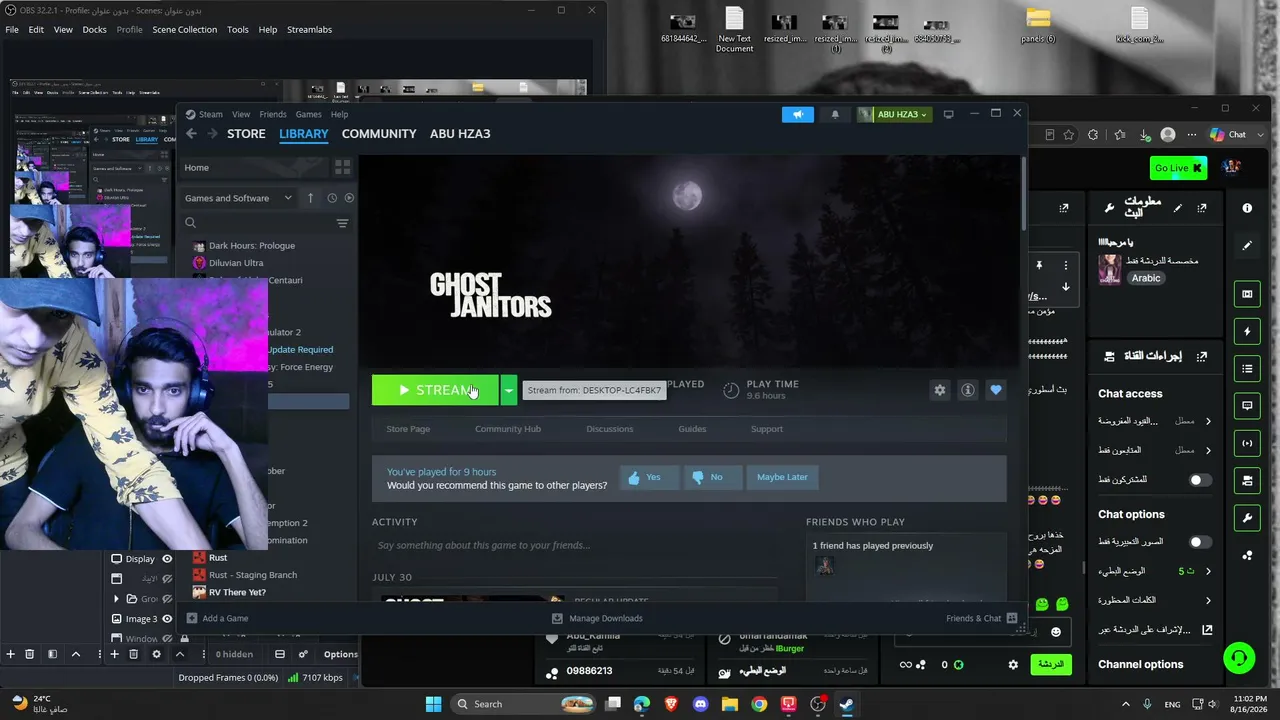The height and width of the screenshot is (720, 1280).
Task: Open library advanced filter options icon
Action: [x=342, y=223]
